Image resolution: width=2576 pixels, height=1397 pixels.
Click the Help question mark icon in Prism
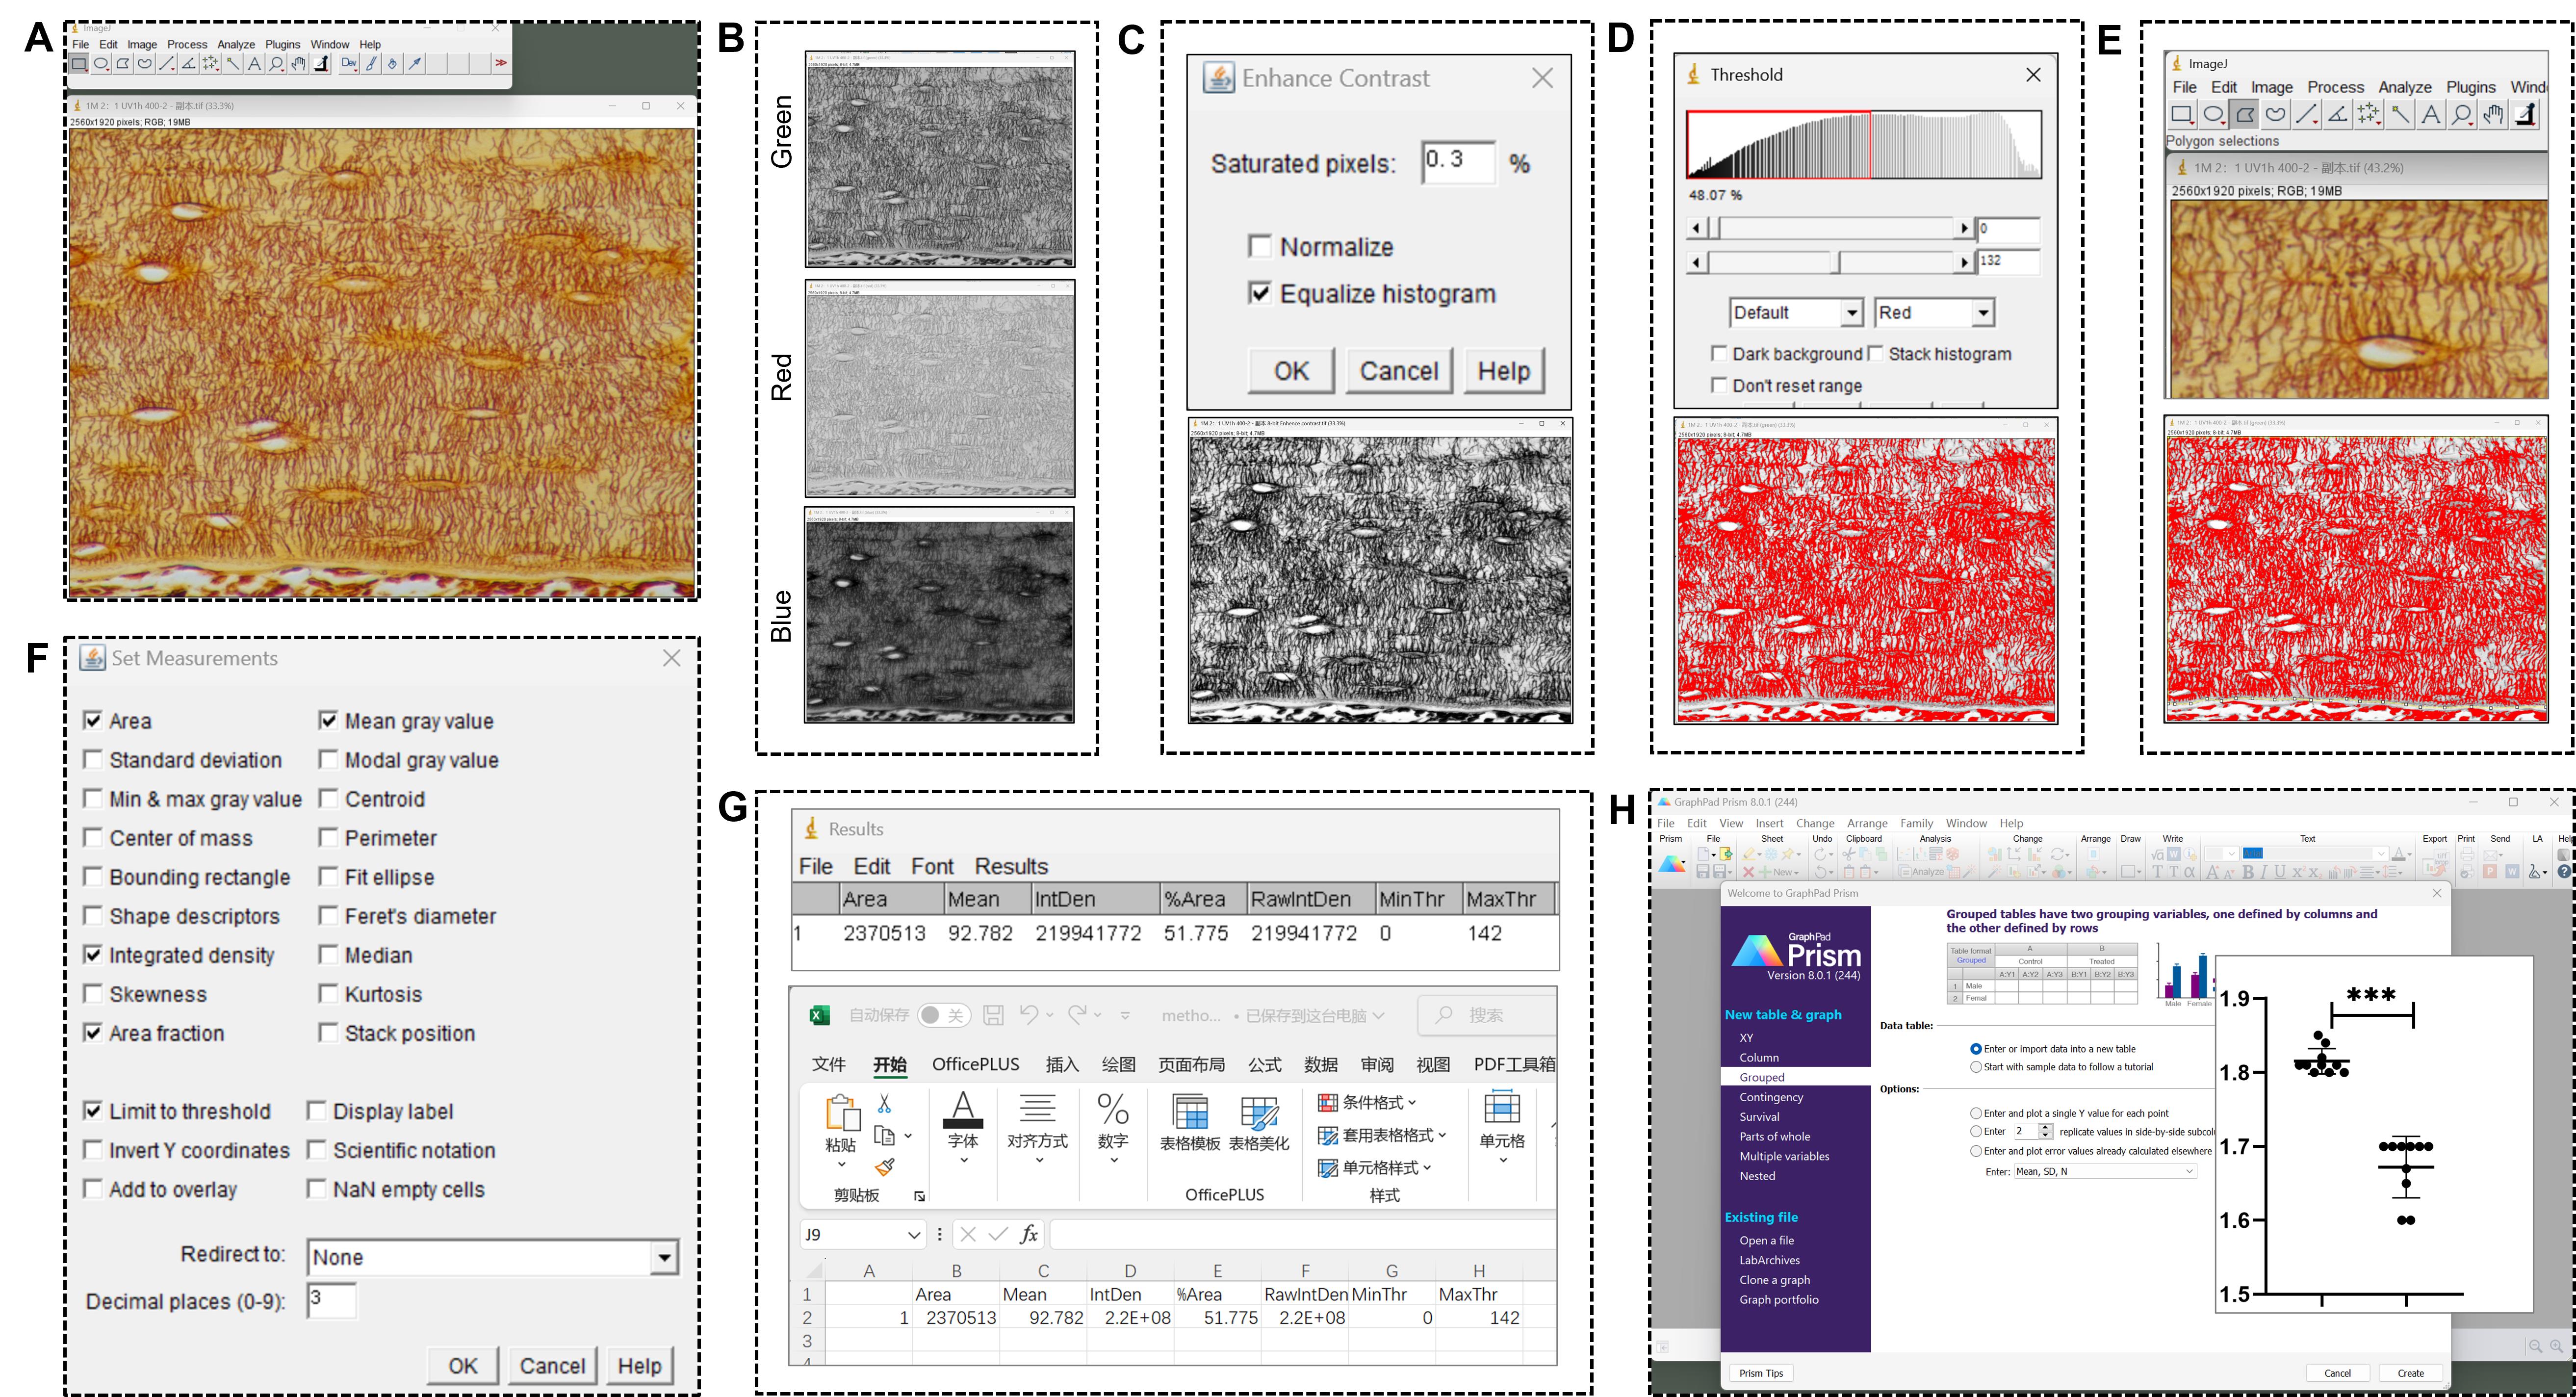(2564, 872)
